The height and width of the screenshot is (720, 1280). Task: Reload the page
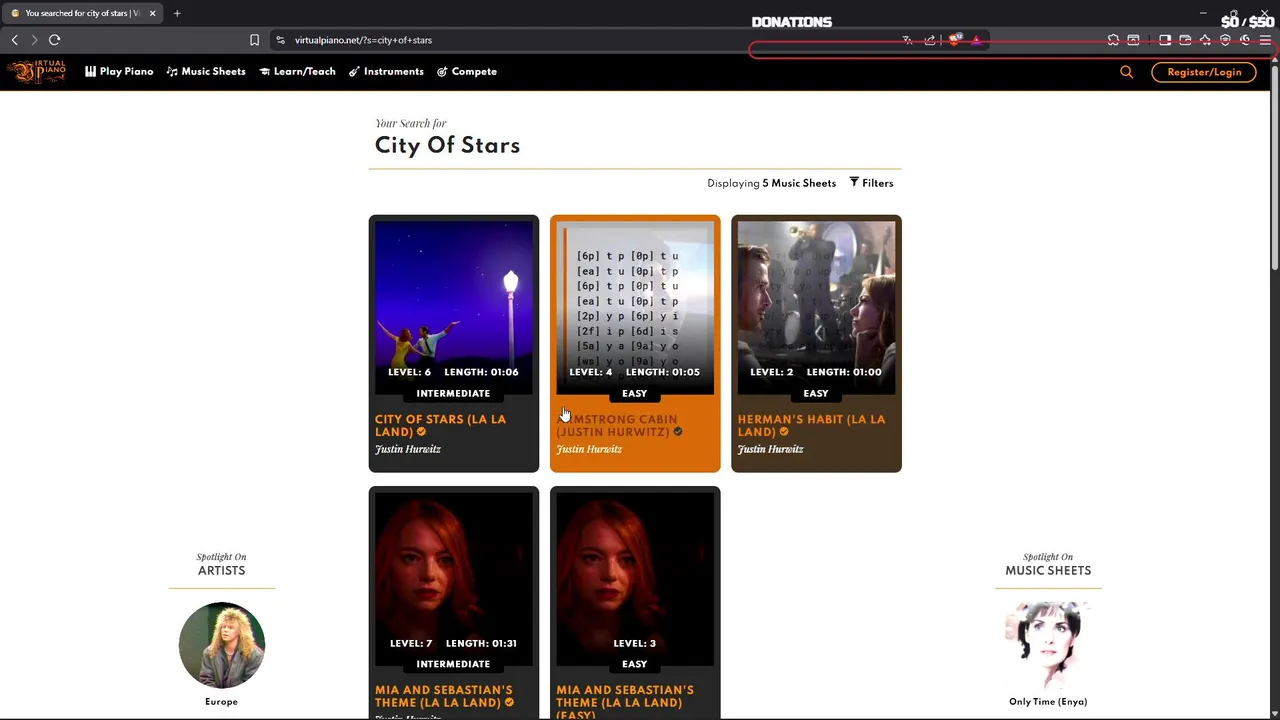tap(55, 40)
